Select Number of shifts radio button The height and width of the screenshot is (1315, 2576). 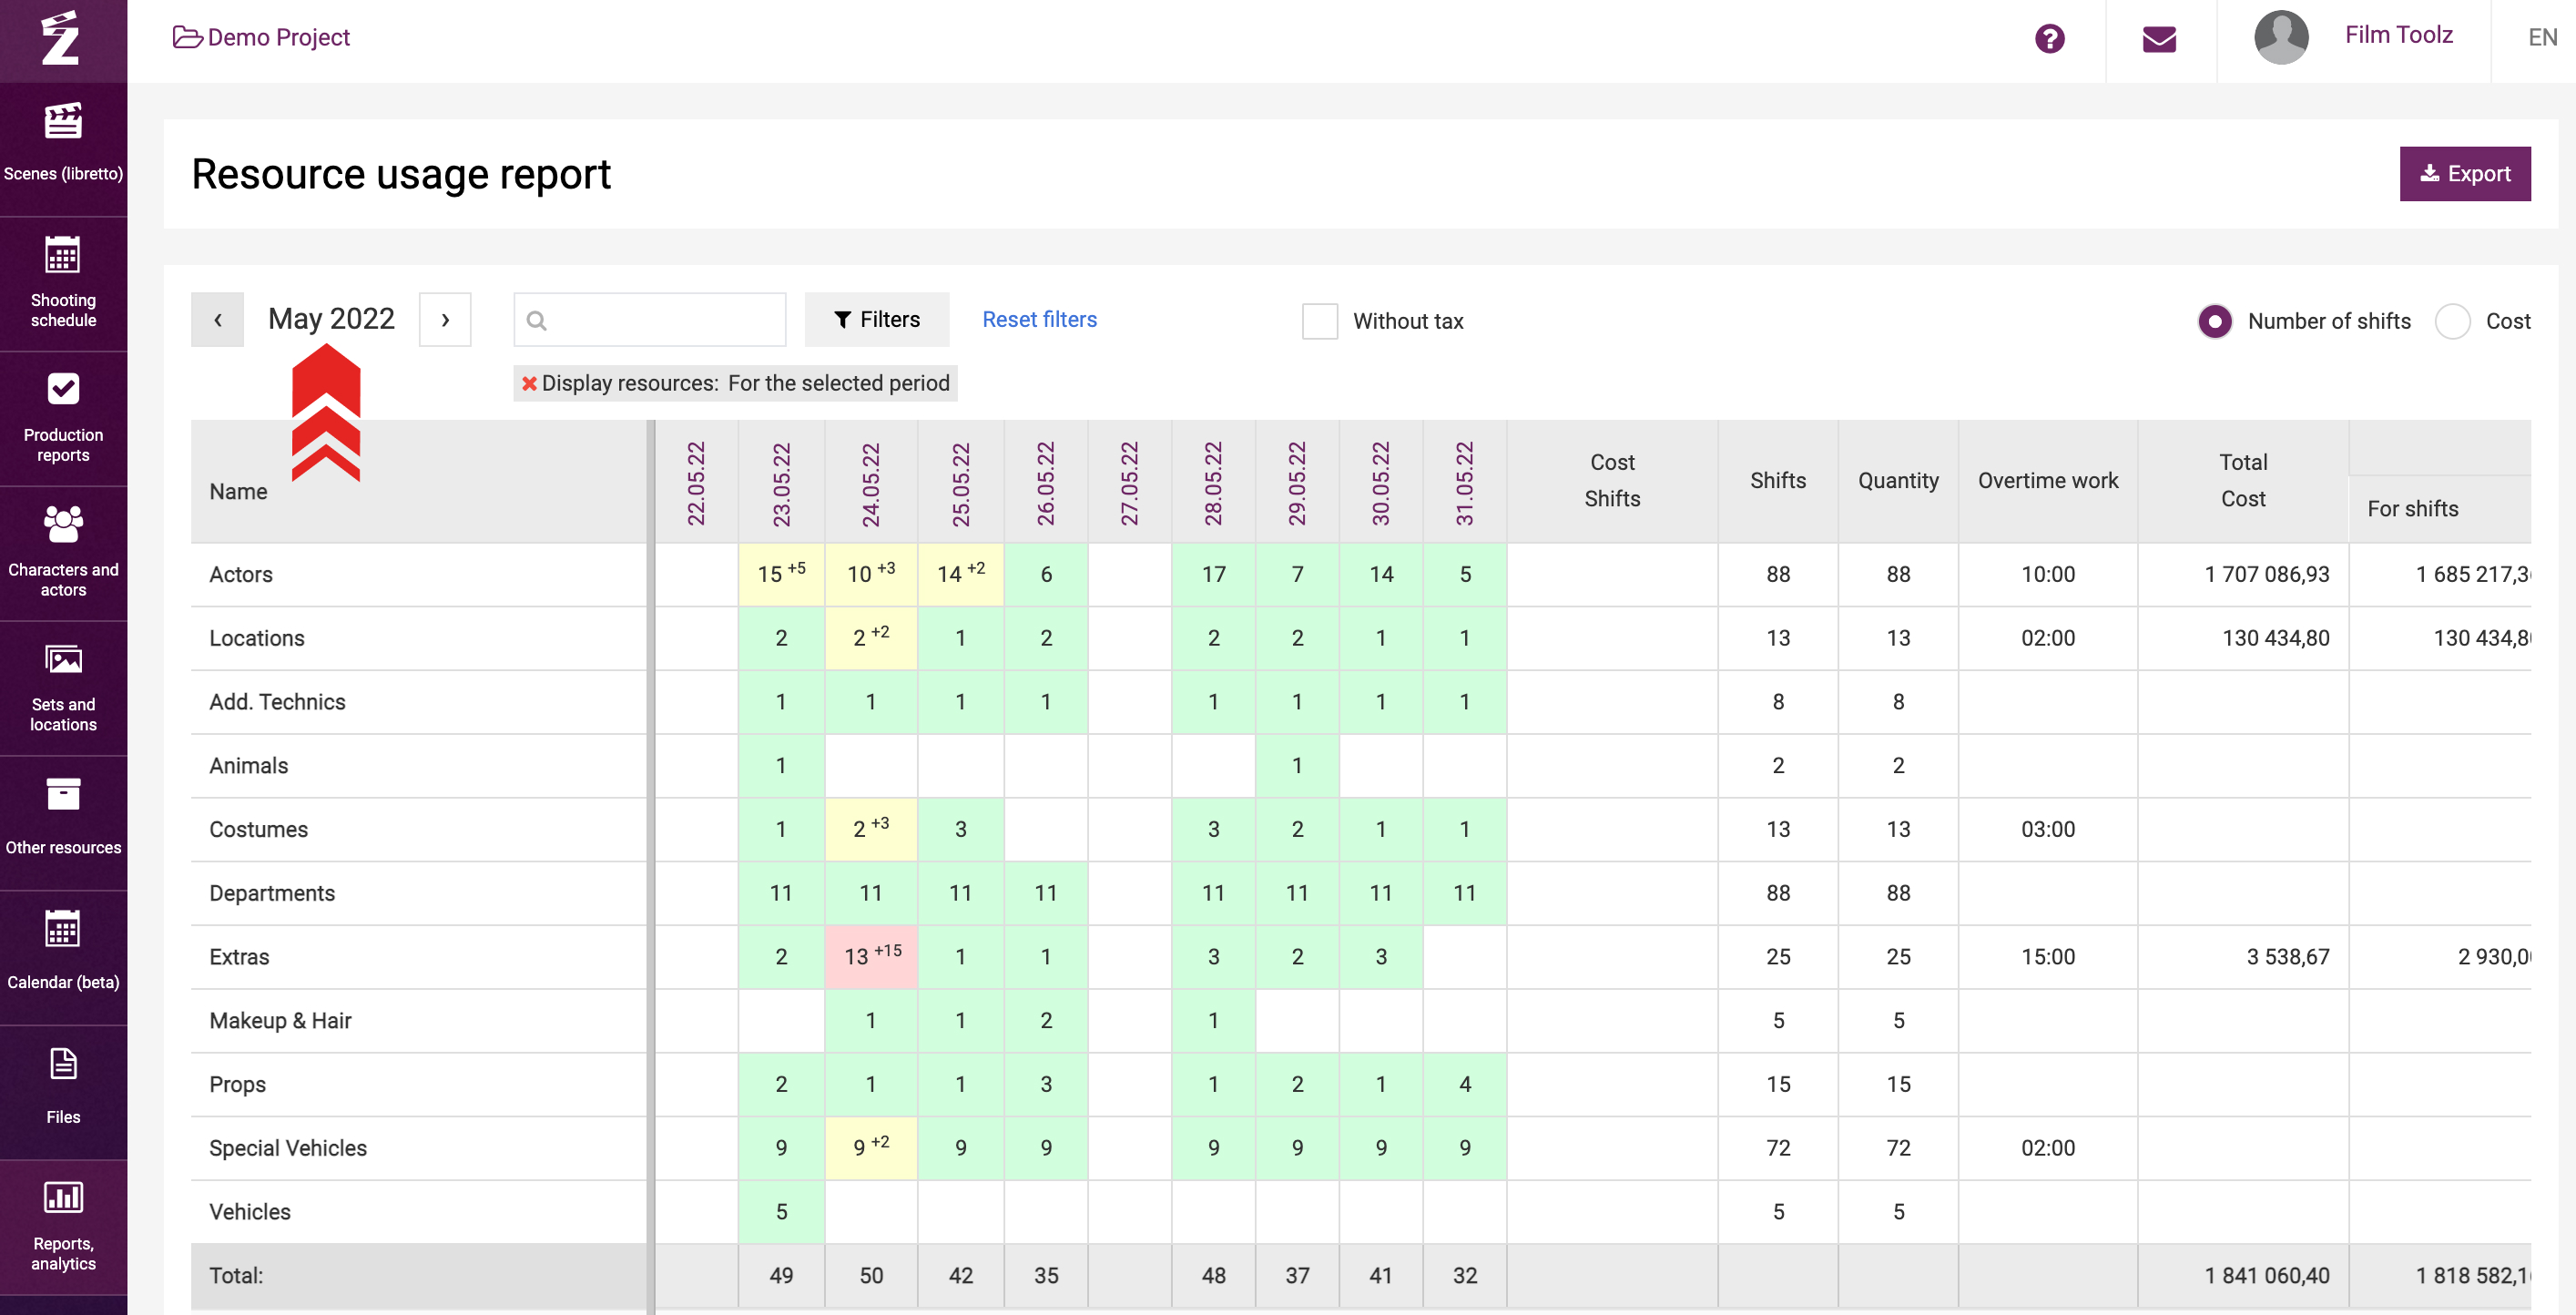pyautogui.click(x=2214, y=321)
